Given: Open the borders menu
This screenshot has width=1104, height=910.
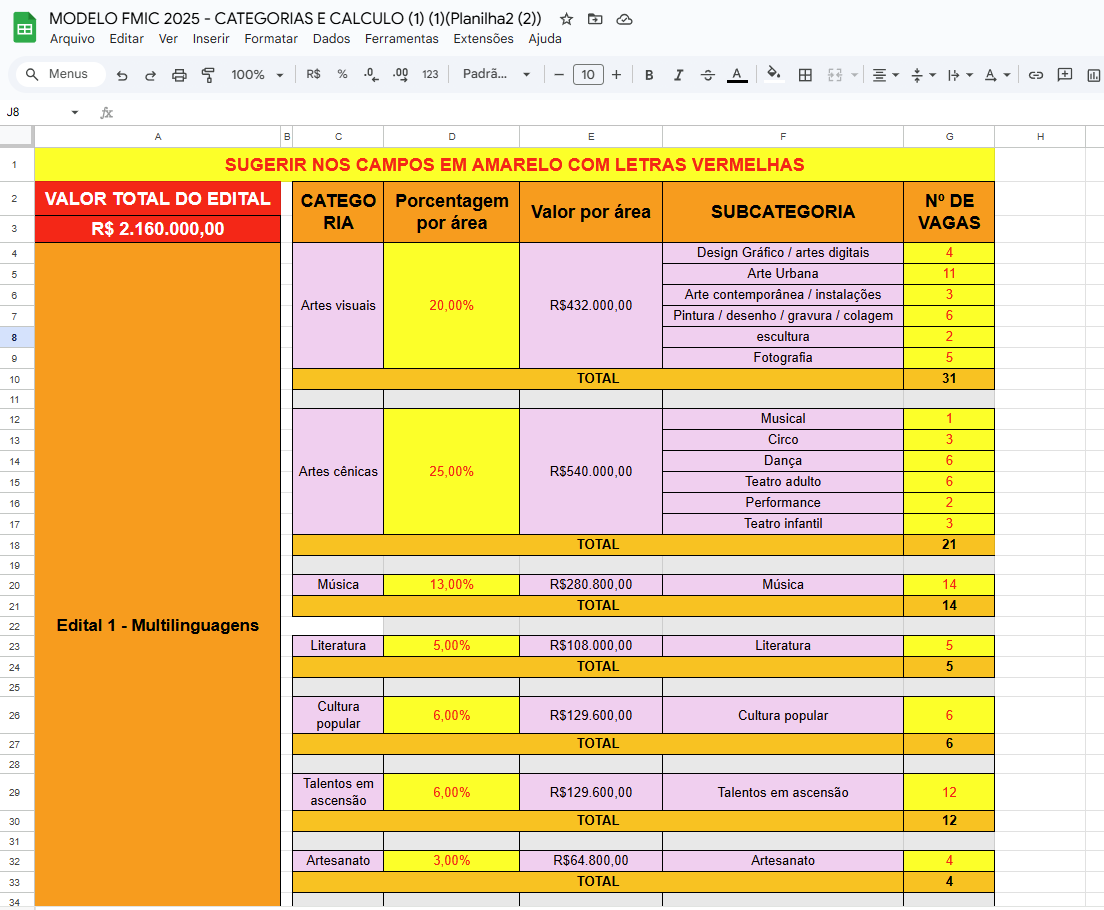Looking at the screenshot, I should tap(805, 75).
